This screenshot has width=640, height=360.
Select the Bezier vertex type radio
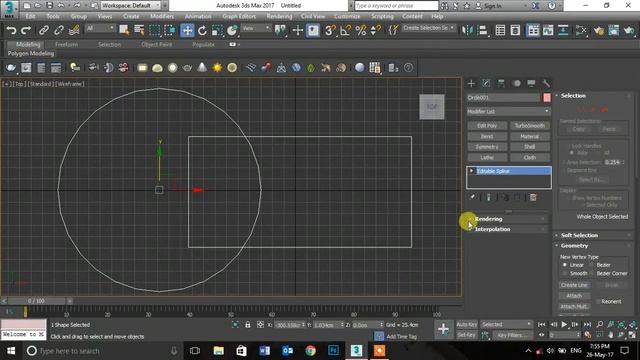[x=591, y=265]
